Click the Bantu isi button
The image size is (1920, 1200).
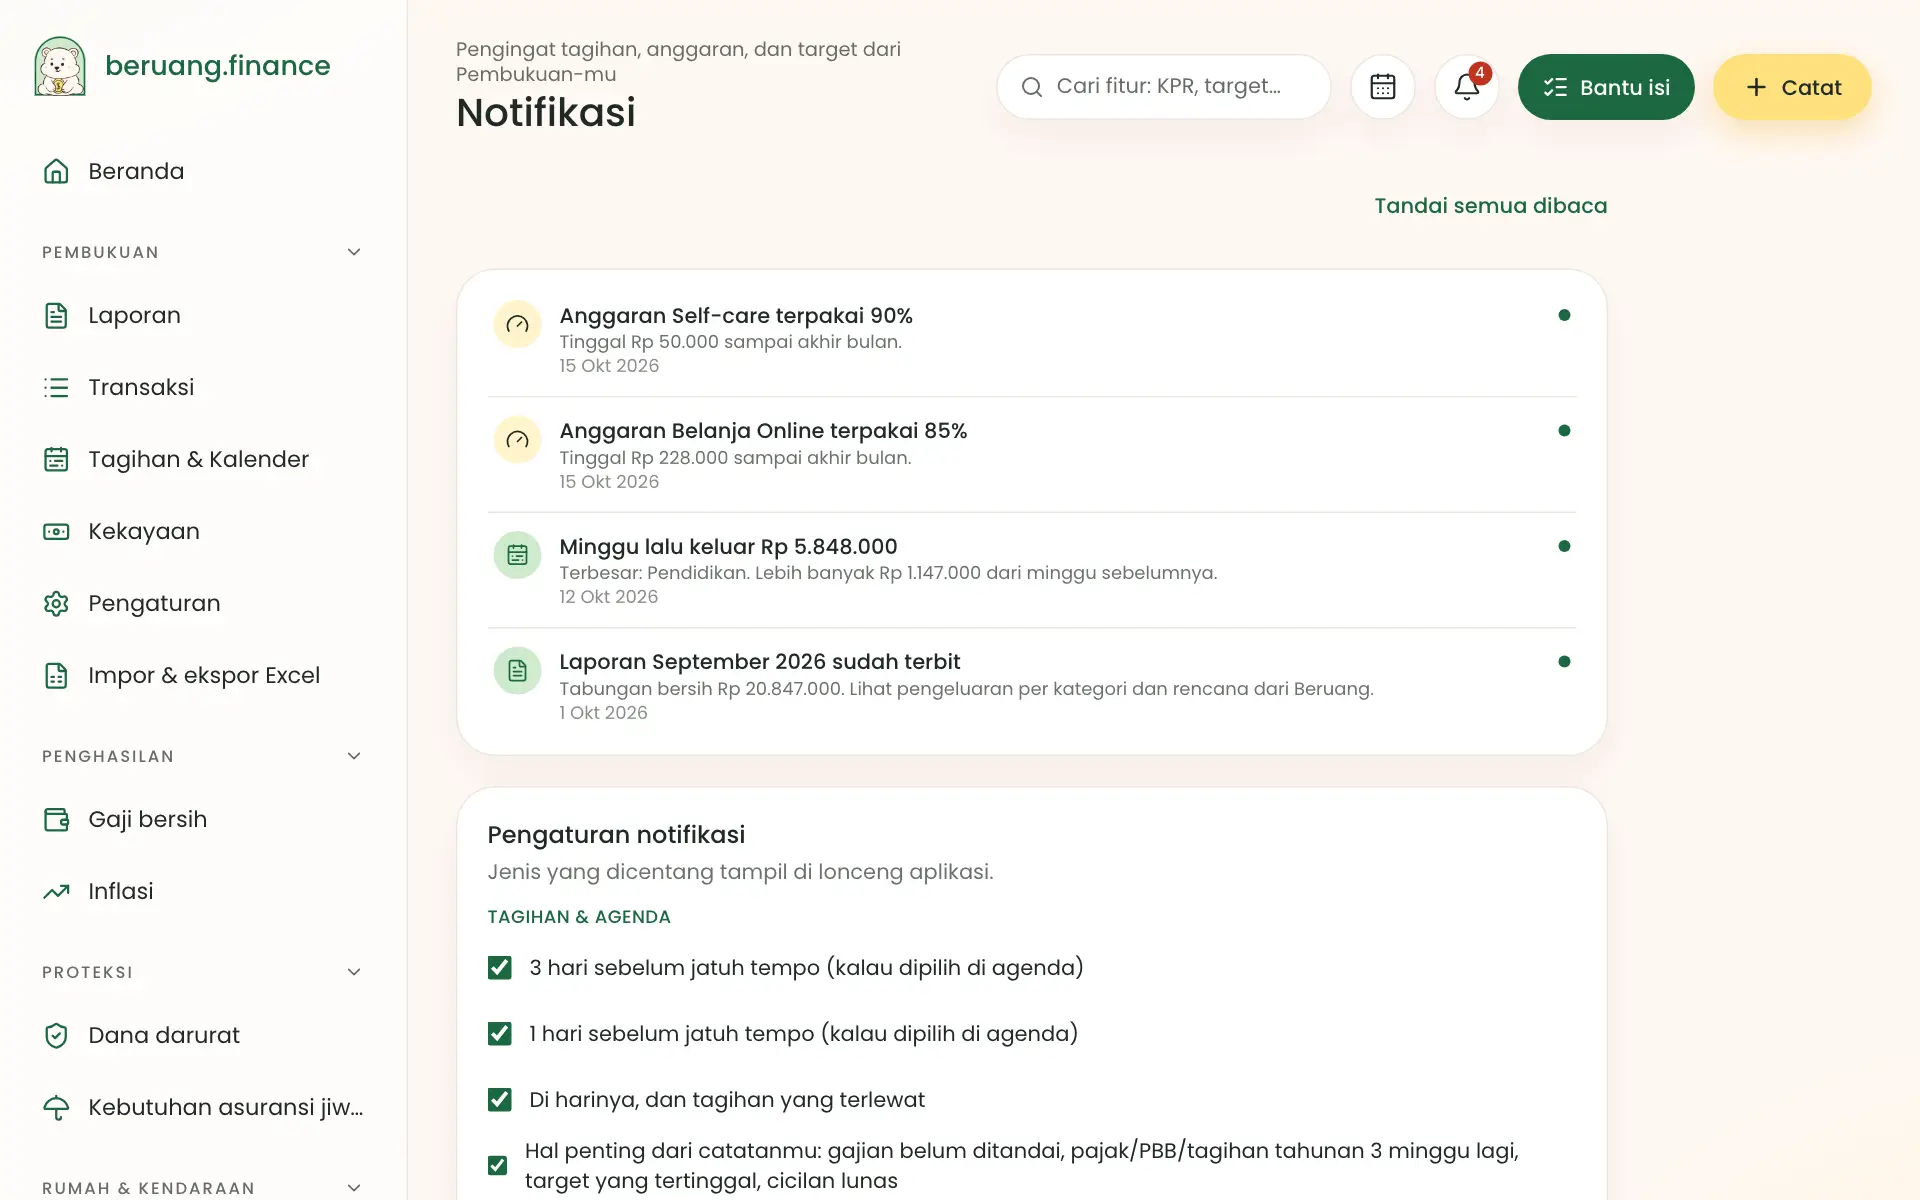point(1606,87)
